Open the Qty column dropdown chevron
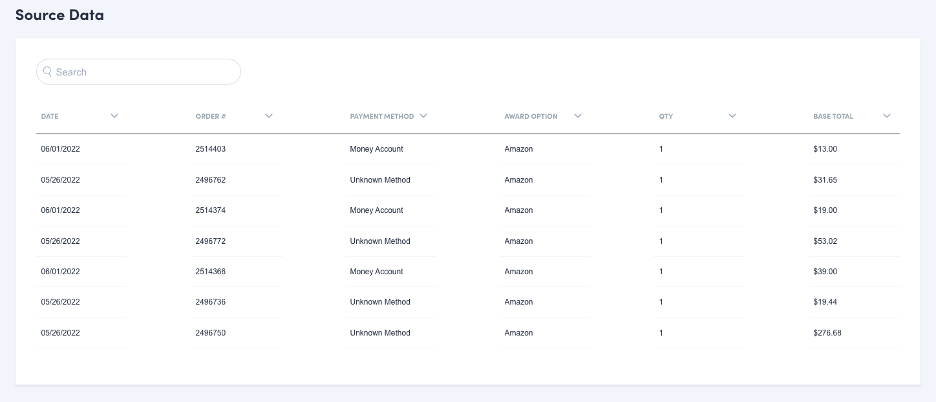The image size is (936, 402). coord(732,116)
